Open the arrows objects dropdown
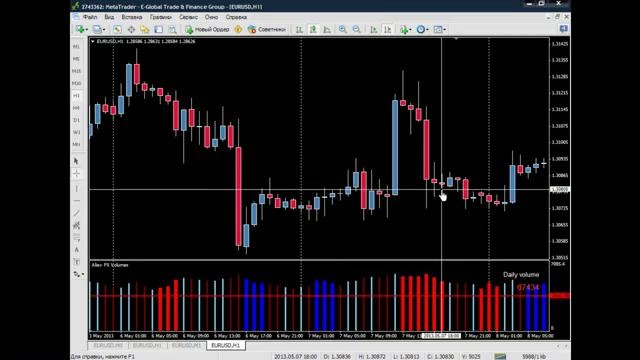The image size is (640, 360). [x=78, y=274]
